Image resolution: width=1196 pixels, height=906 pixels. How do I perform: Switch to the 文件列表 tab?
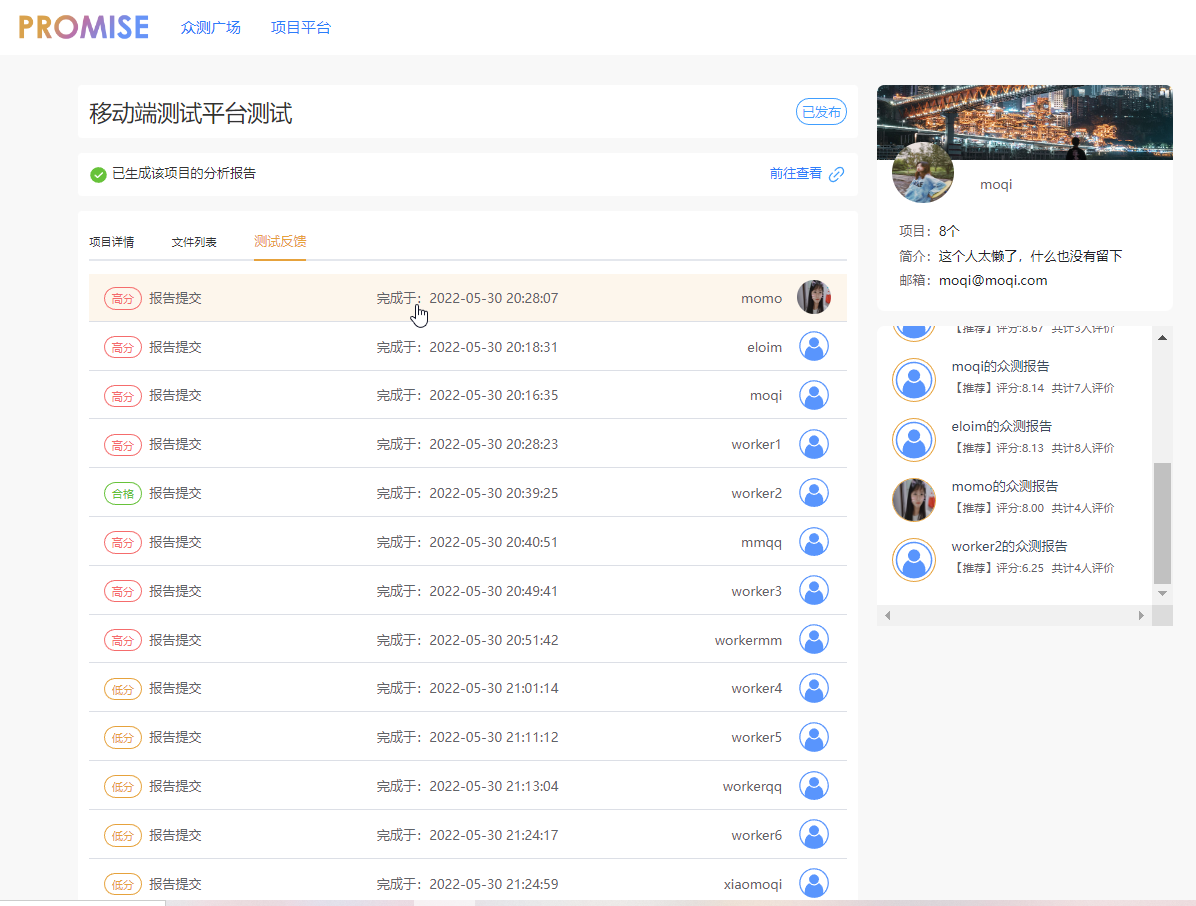point(194,242)
